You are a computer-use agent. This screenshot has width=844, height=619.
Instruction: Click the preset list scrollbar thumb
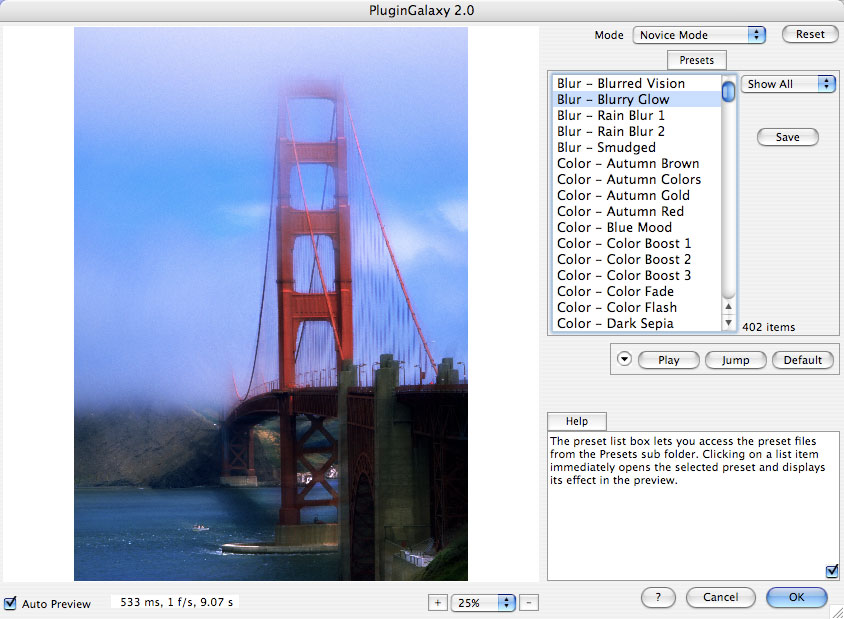point(728,90)
